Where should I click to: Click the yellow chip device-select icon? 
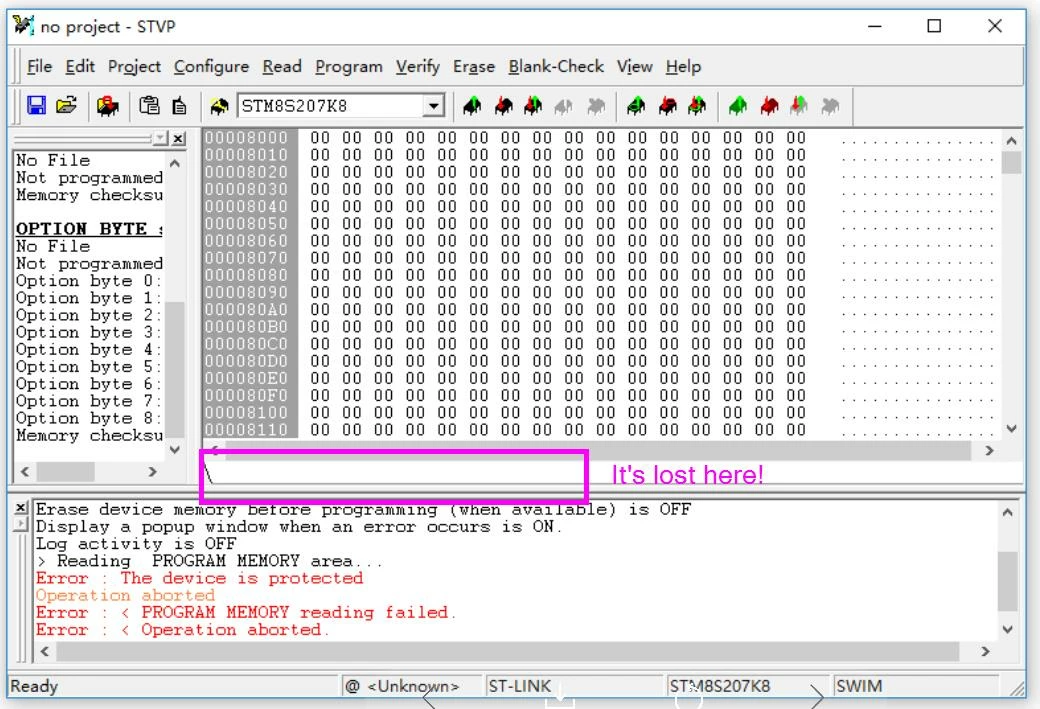pyautogui.click(x=219, y=106)
